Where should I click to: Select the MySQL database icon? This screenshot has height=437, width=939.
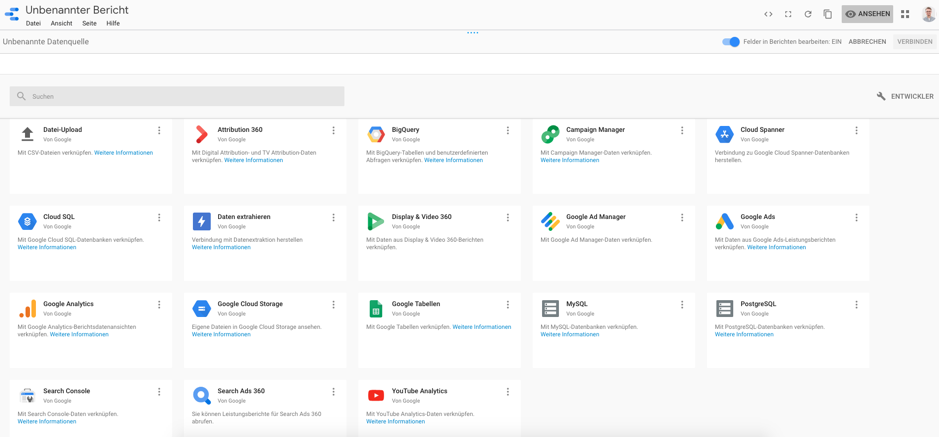[550, 309]
